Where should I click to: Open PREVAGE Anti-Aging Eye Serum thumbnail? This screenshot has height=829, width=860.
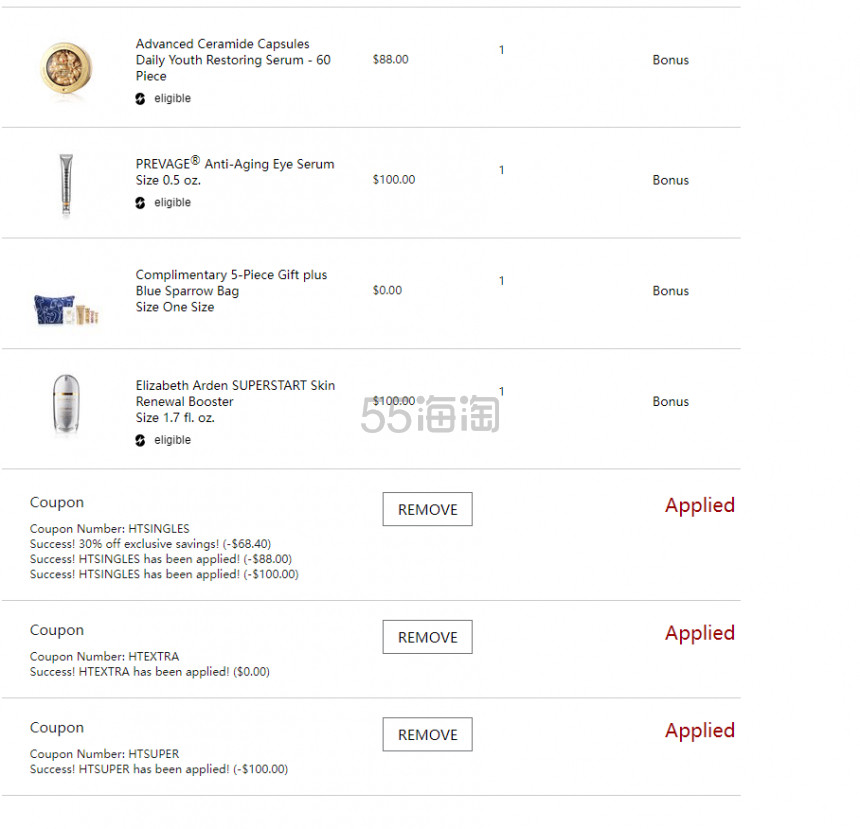pyautogui.click(x=66, y=184)
